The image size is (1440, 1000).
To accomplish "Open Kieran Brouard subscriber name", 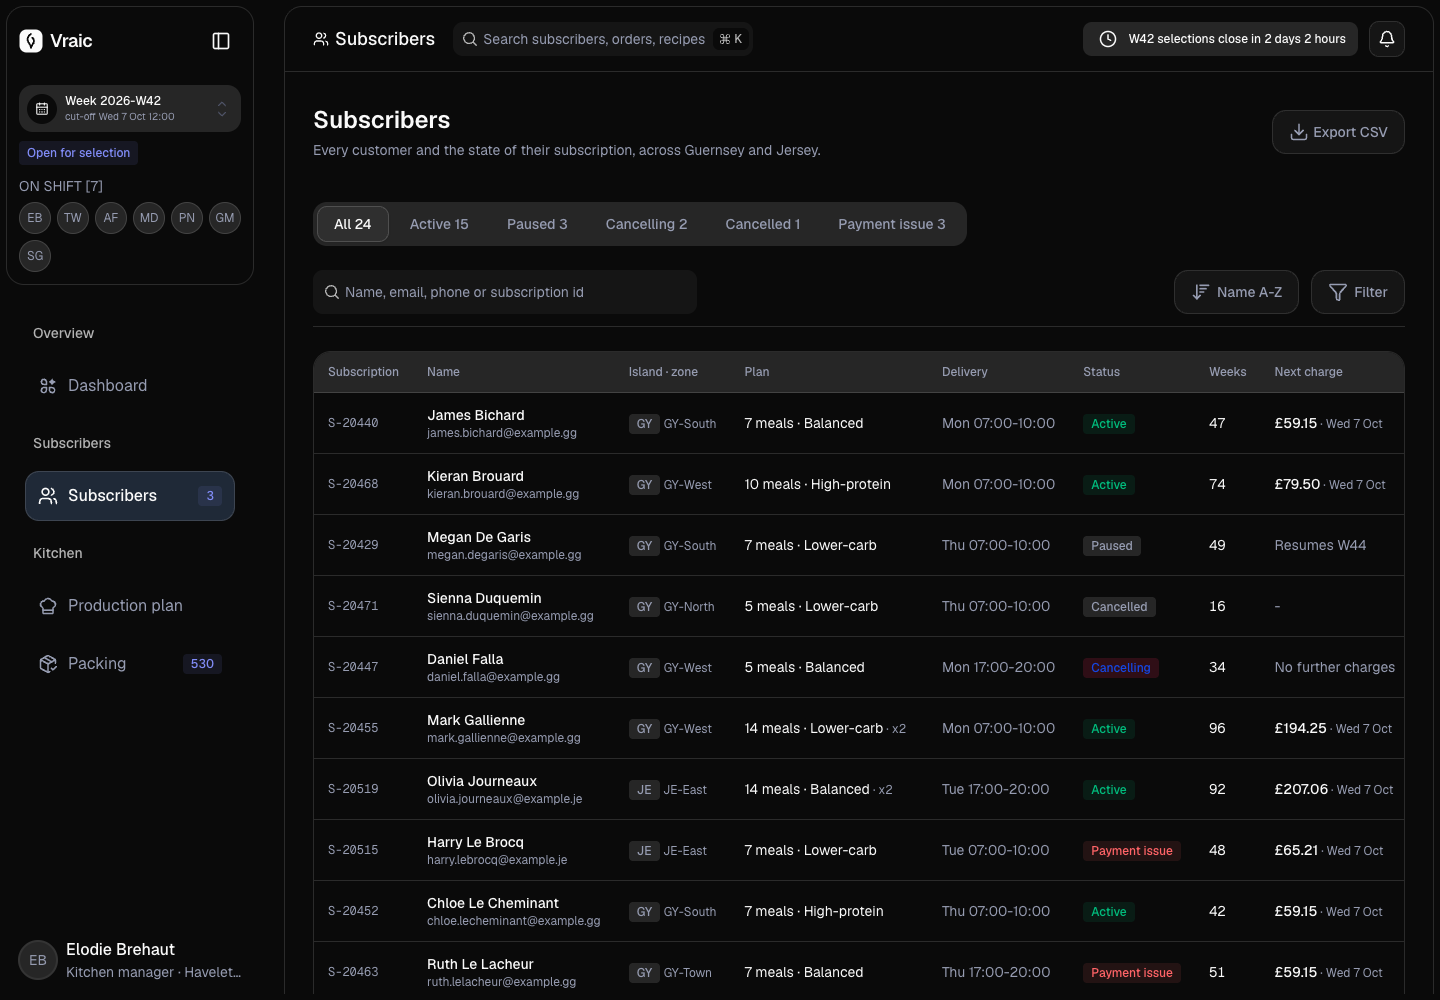I will (475, 476).
